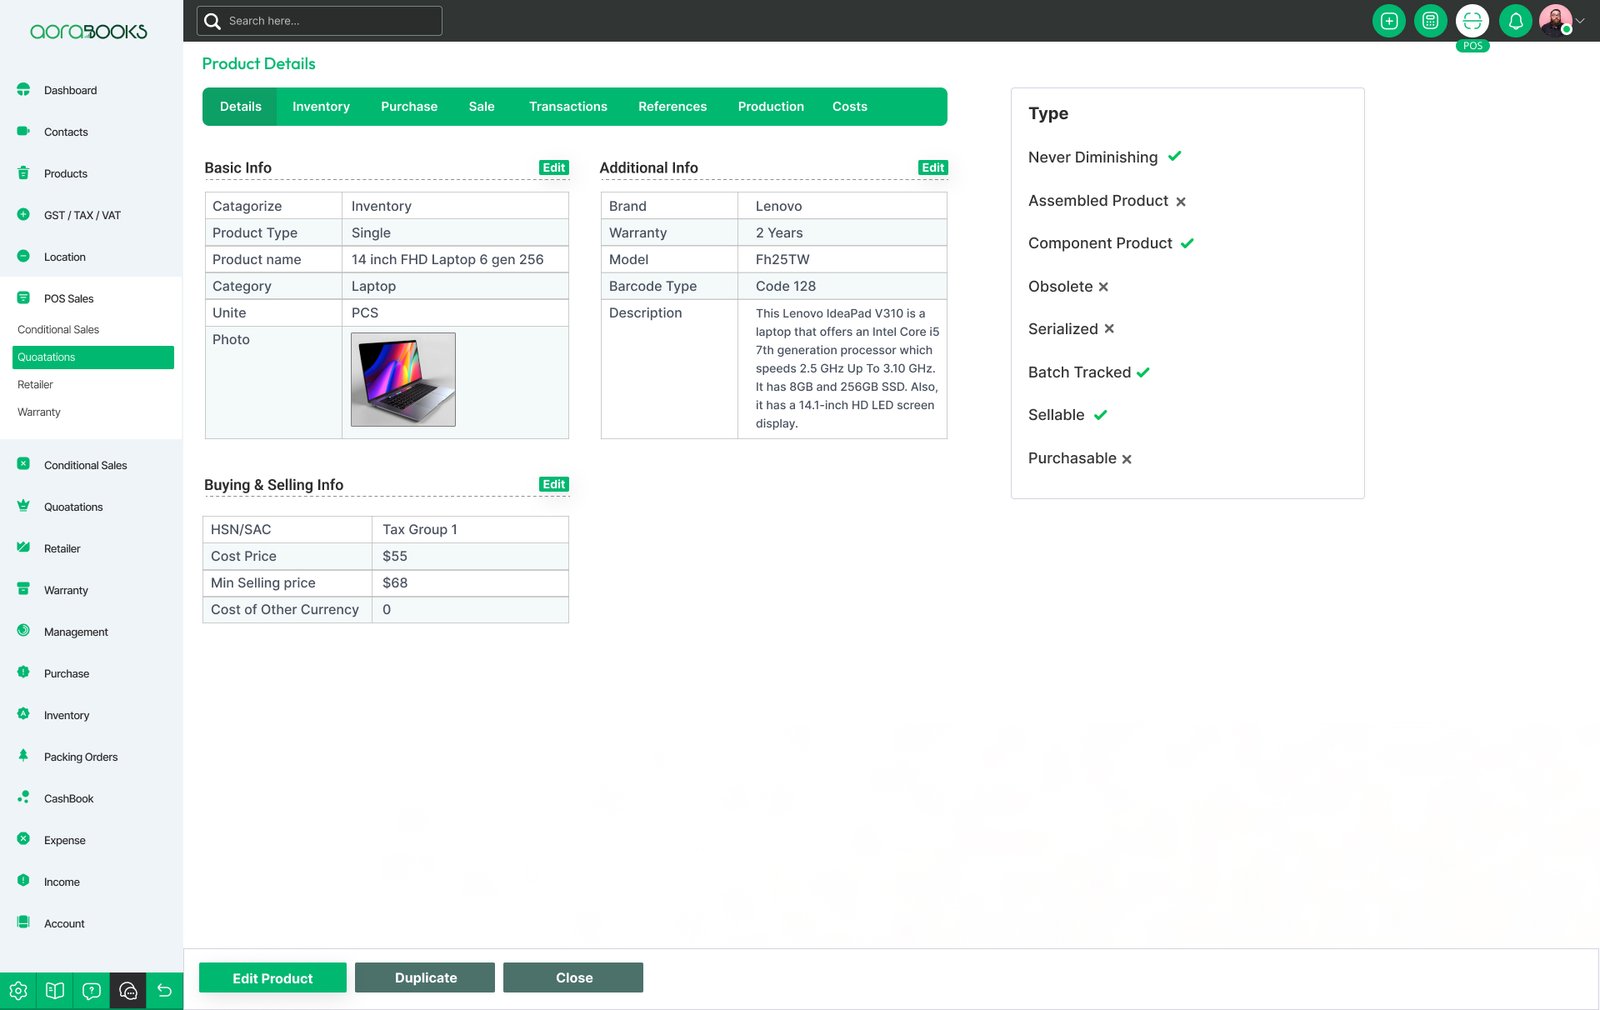This screenshot has height=1010, width=1600.
Task: Click the back arrow icon in bottom bar
Action: click(165, 991)
